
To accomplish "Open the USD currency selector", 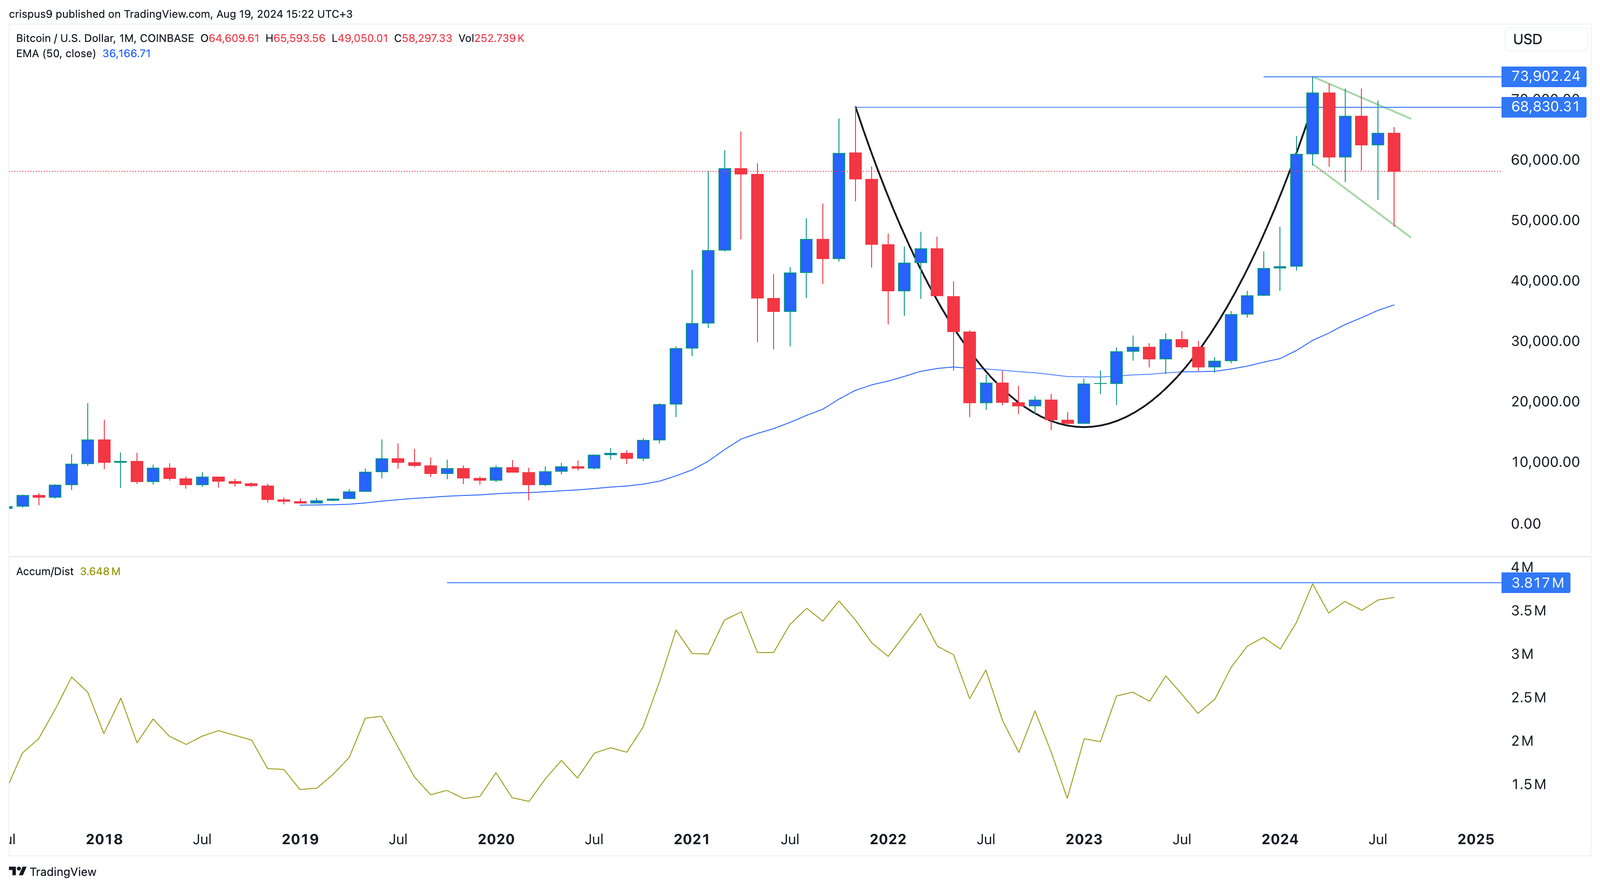I will click(x=1545, y=39).
